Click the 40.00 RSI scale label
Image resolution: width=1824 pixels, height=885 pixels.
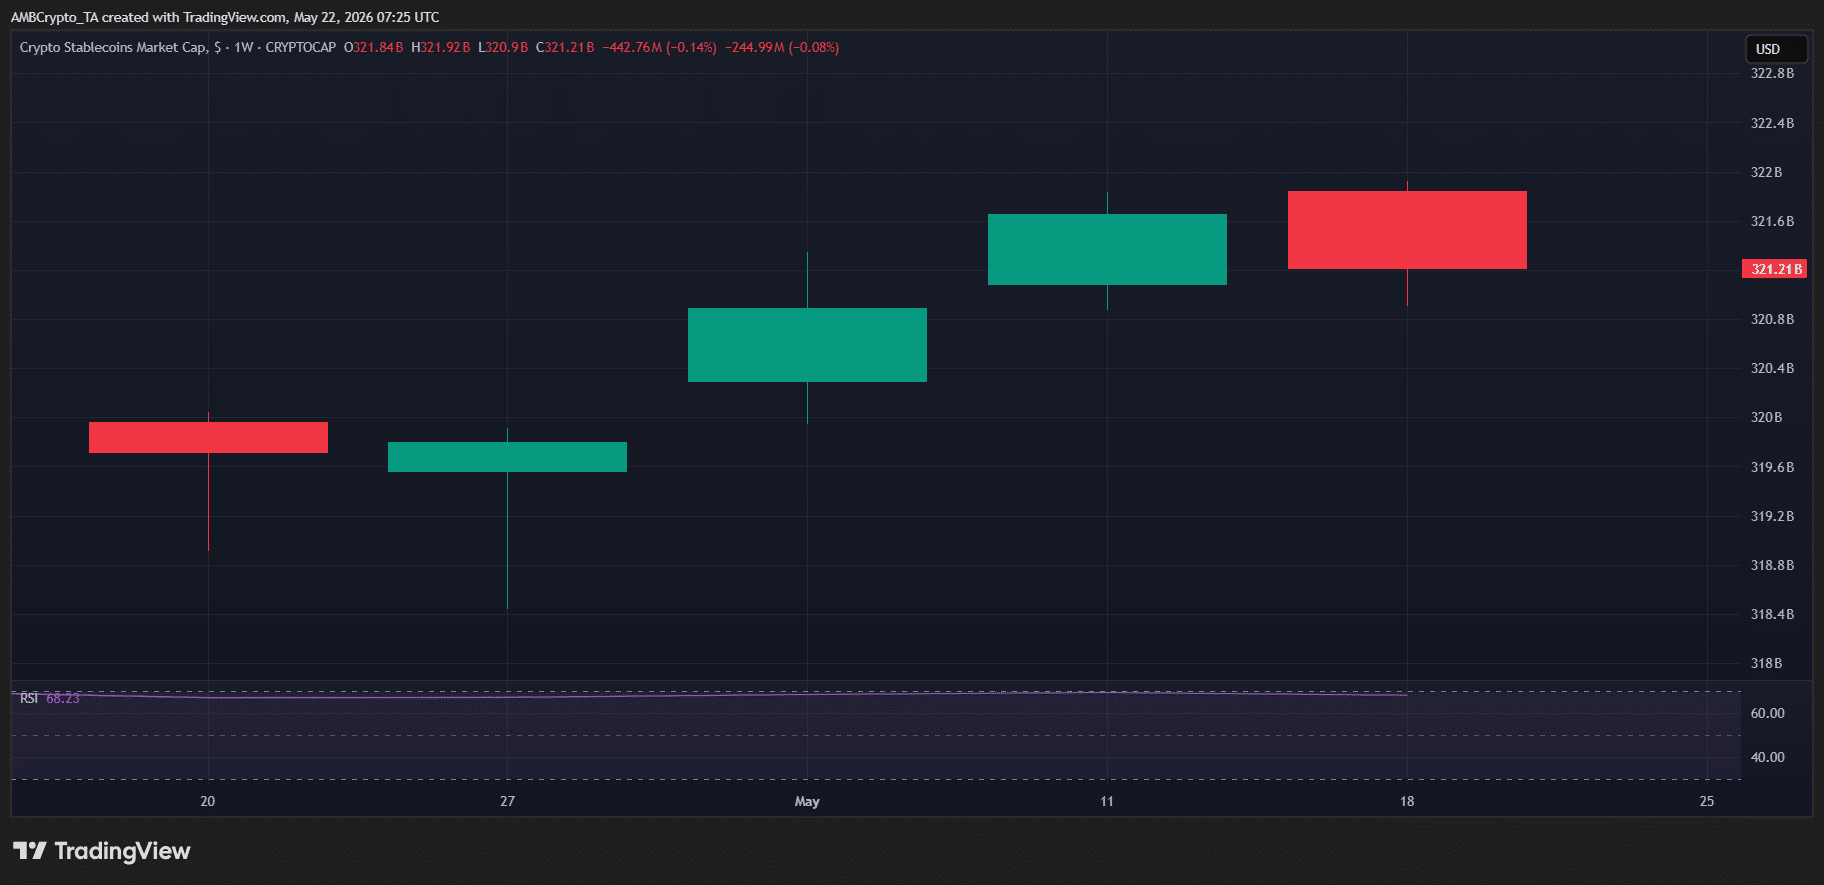tap(1767, 757)
